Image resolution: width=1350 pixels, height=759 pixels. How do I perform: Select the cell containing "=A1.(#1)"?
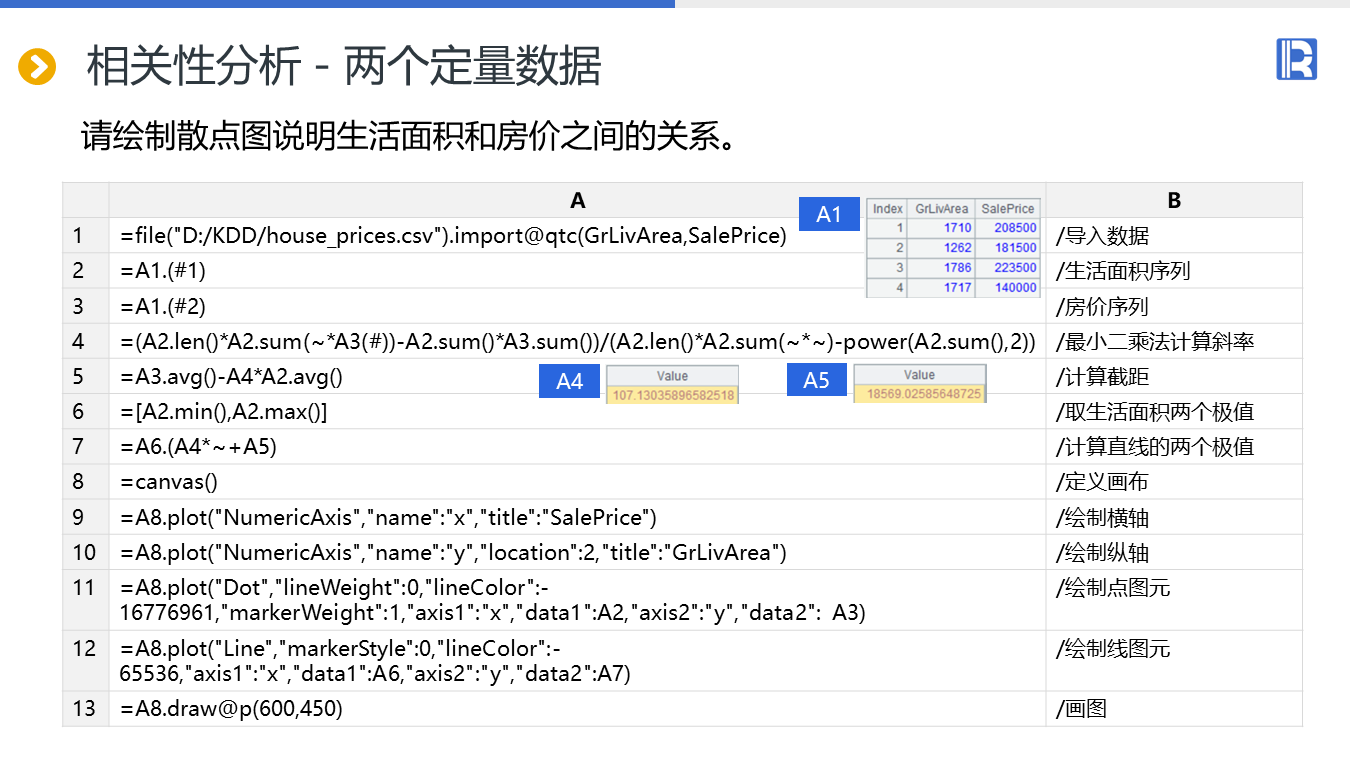(x=578, y=271)
